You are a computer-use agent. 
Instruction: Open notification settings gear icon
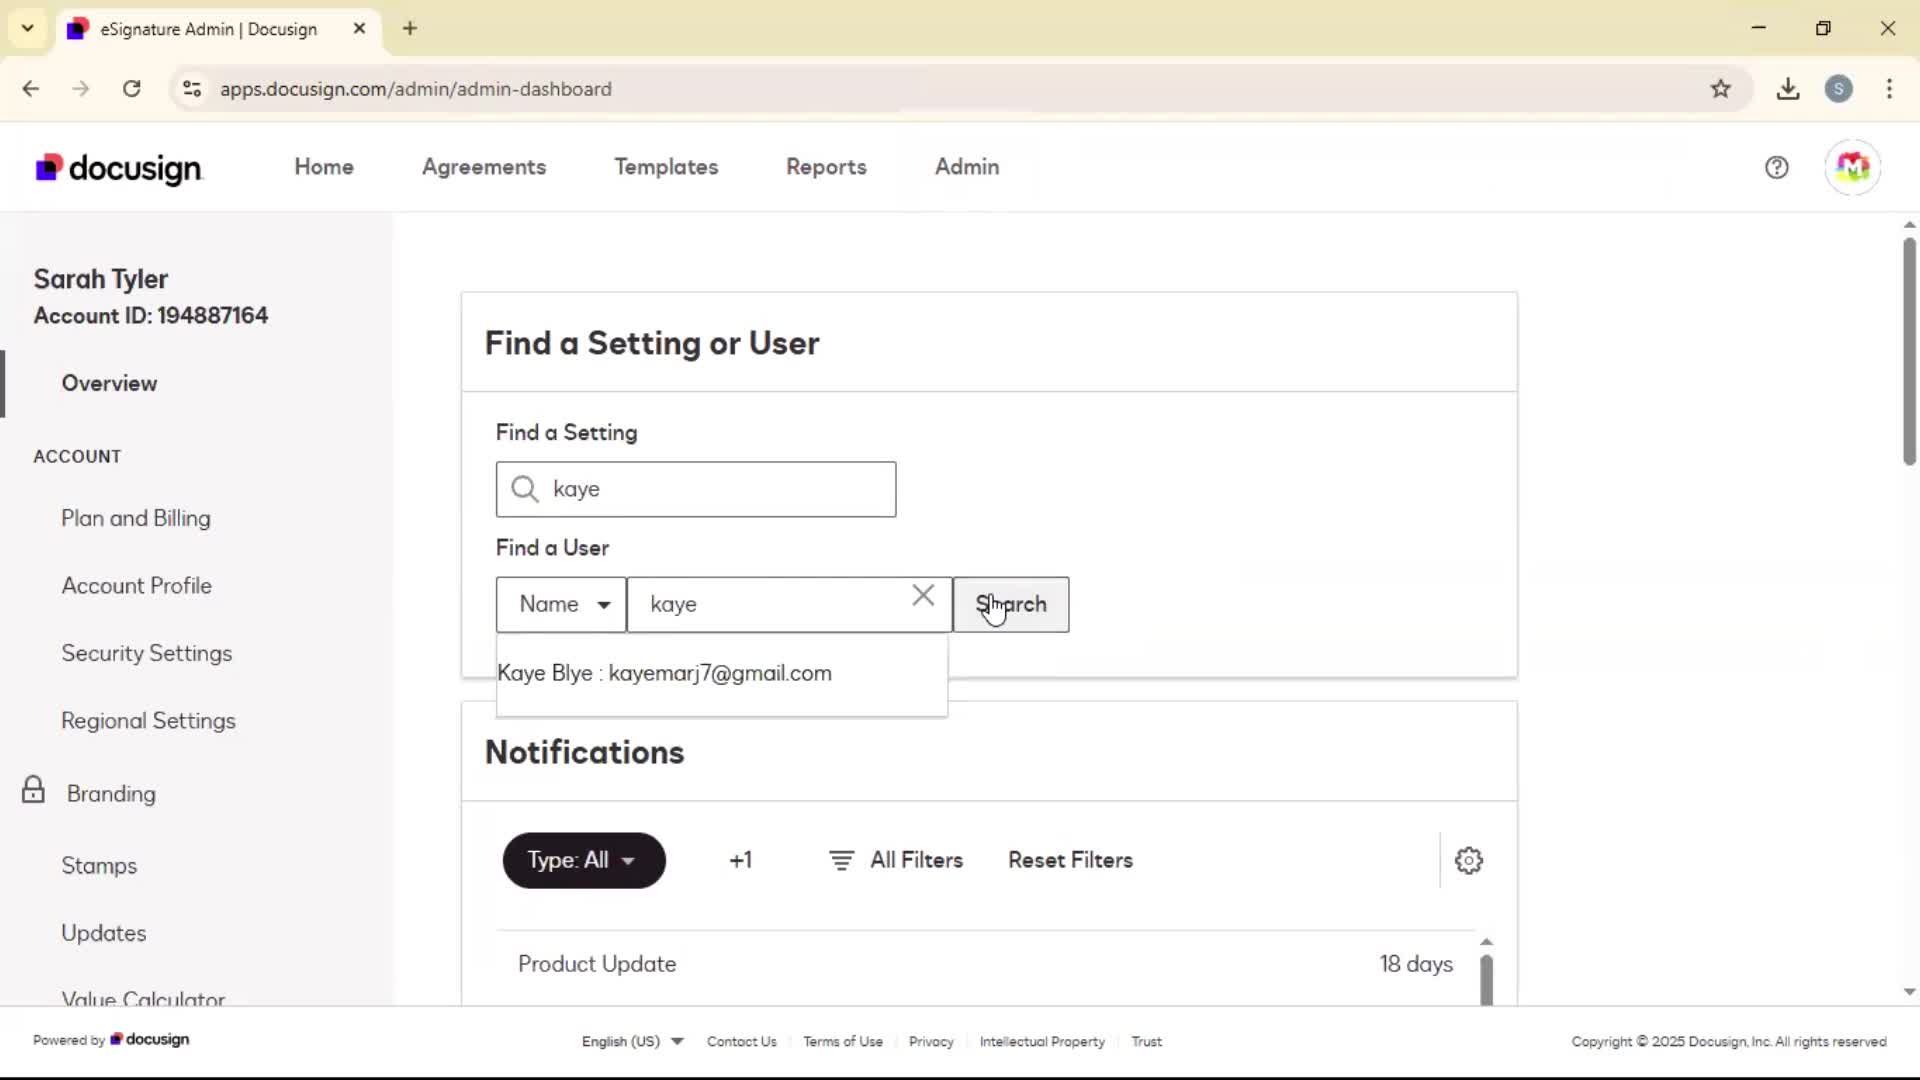click(x=1468, y=860)
